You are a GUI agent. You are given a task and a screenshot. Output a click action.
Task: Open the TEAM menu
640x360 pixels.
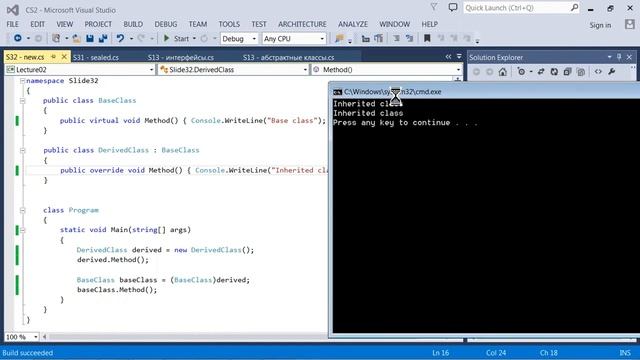click(198, 24)
